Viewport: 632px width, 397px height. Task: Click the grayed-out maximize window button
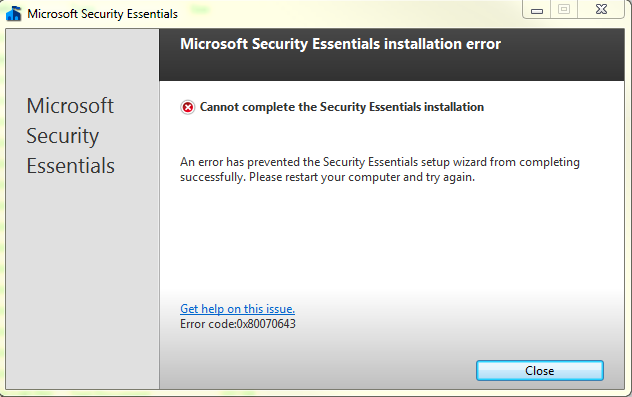[564, 10]
